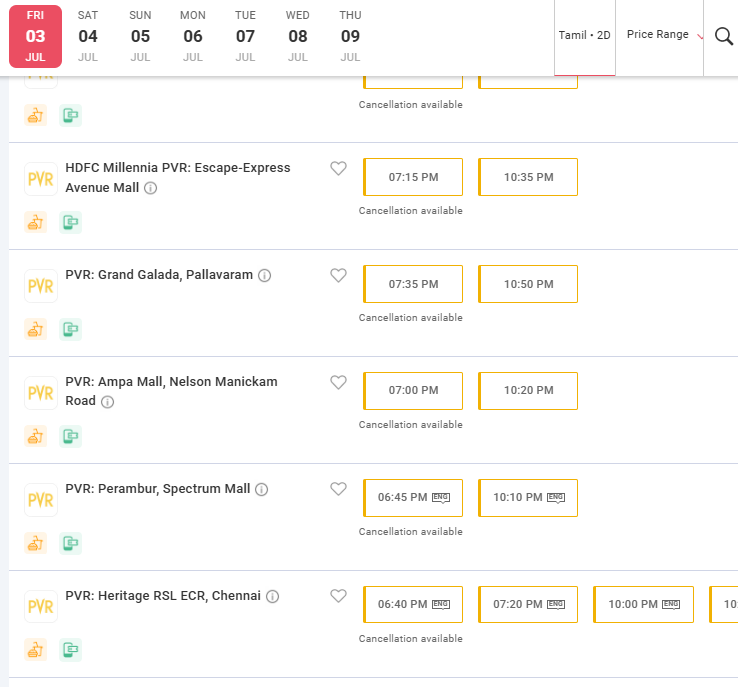This screenshot has width=738, height=687.
Task: Book 07:15 PM show at Escape-Express Avenue
Action: click(413, 177)
